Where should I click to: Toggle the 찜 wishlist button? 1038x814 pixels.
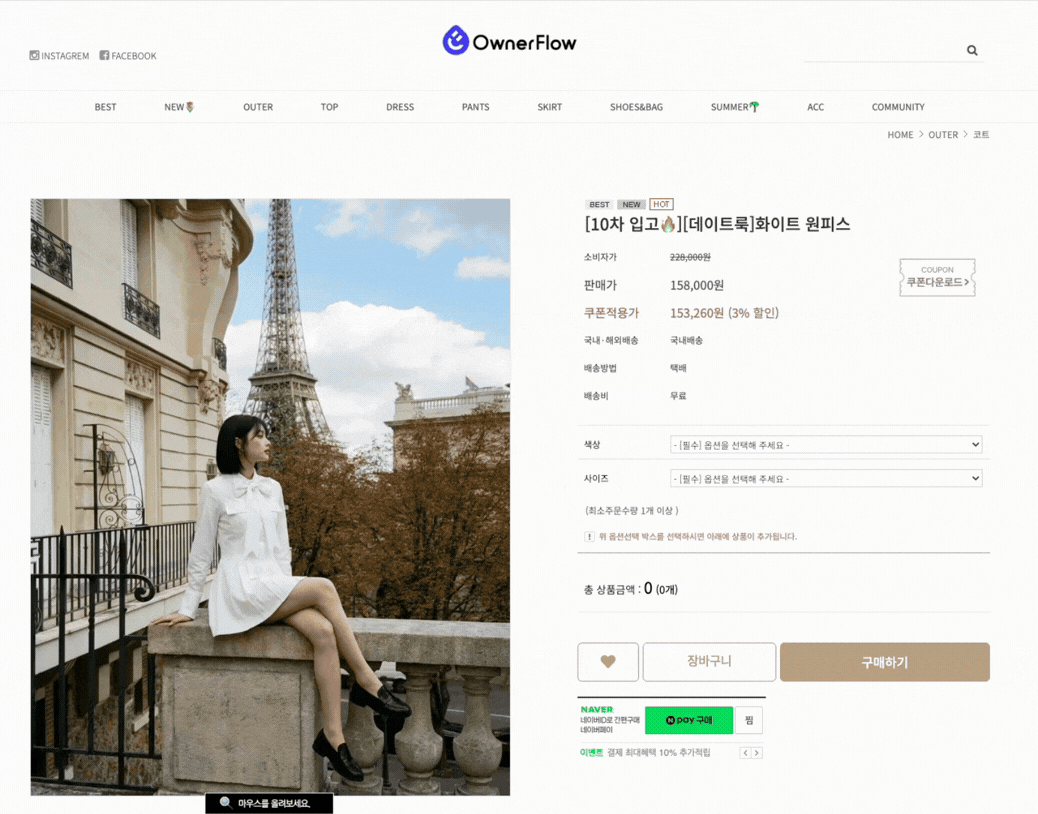pos(748,720)
